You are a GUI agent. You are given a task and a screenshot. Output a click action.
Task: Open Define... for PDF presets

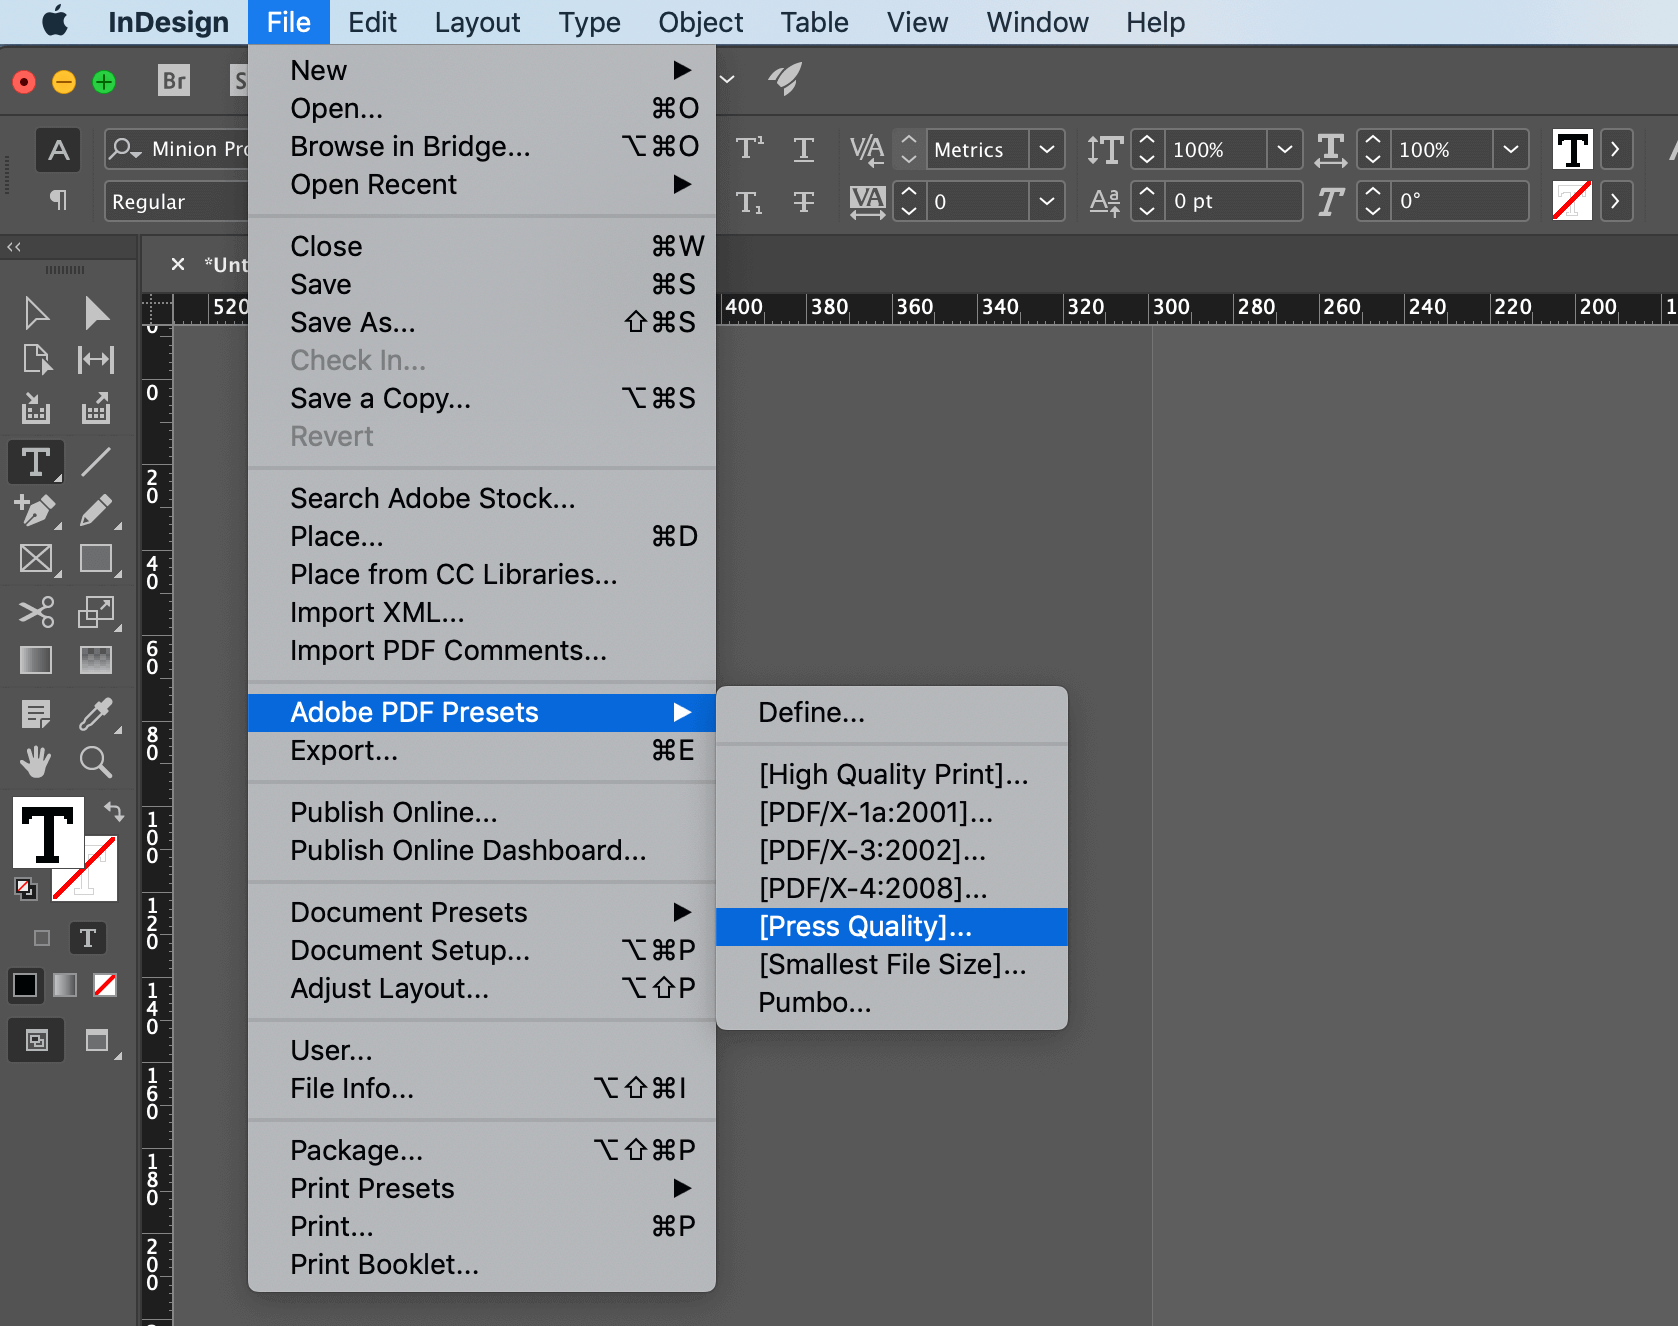[811, 713]
